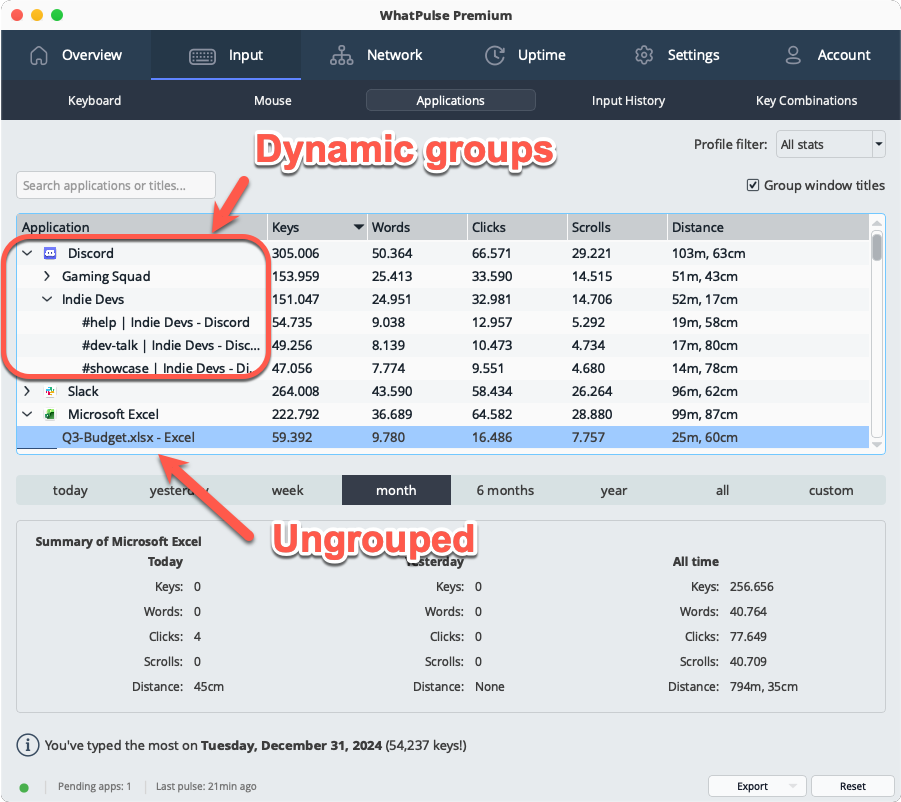Click the scrollbar down arrow
Viewport: 901px width, 802px height.
(x=876, y=444)
